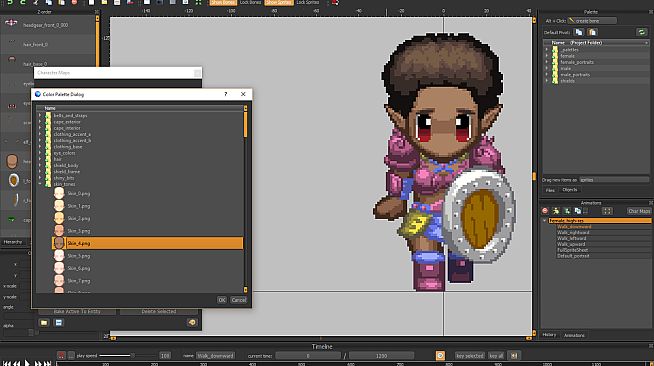Click the red record icon near play speed
The height and width of the screenshot is (366, 654).
[x=61, y=356]
